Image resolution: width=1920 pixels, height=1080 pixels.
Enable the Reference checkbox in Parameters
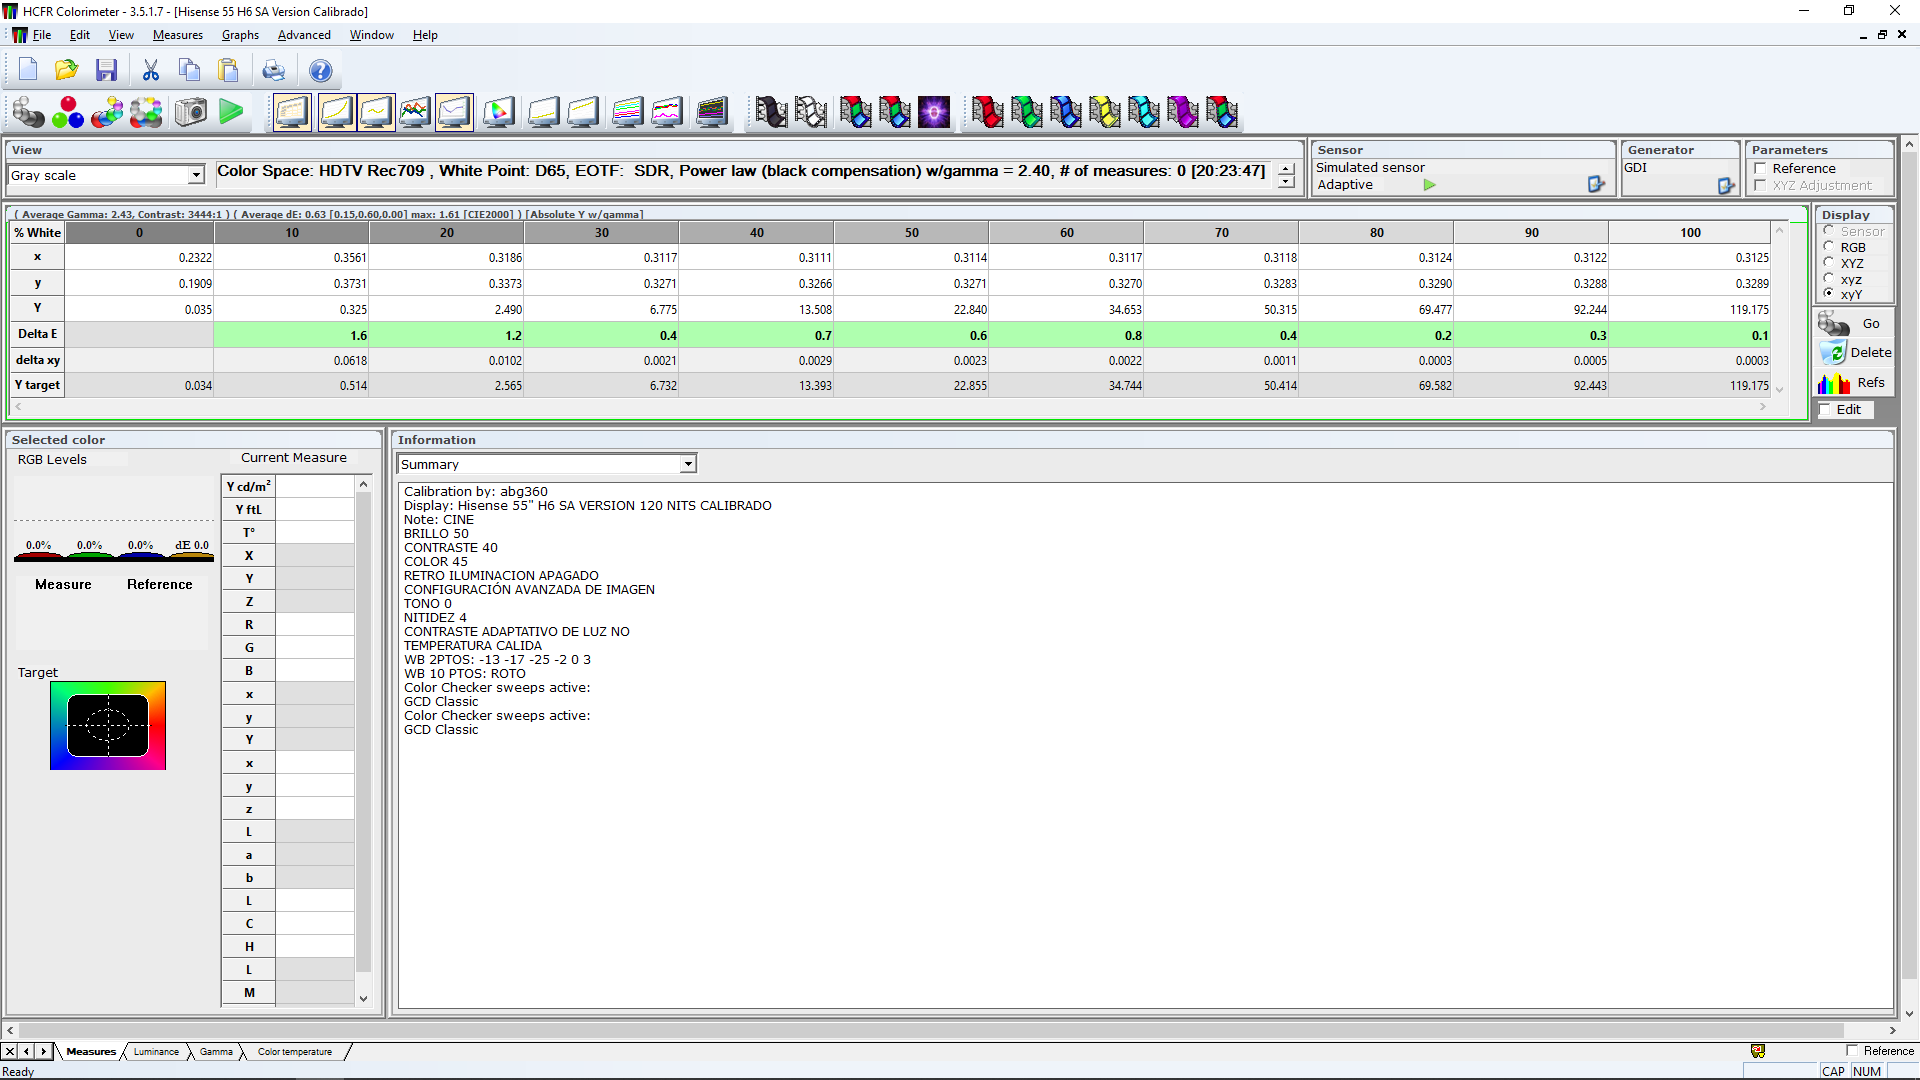1760,168
